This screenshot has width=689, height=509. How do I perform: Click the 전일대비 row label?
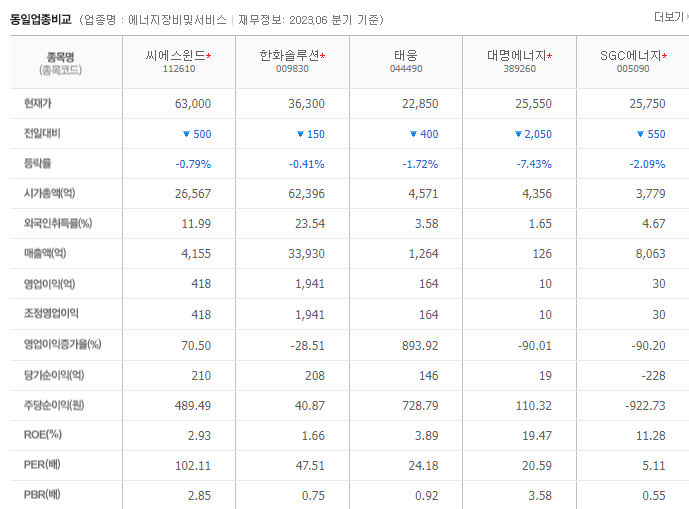(x=42, y=133)
